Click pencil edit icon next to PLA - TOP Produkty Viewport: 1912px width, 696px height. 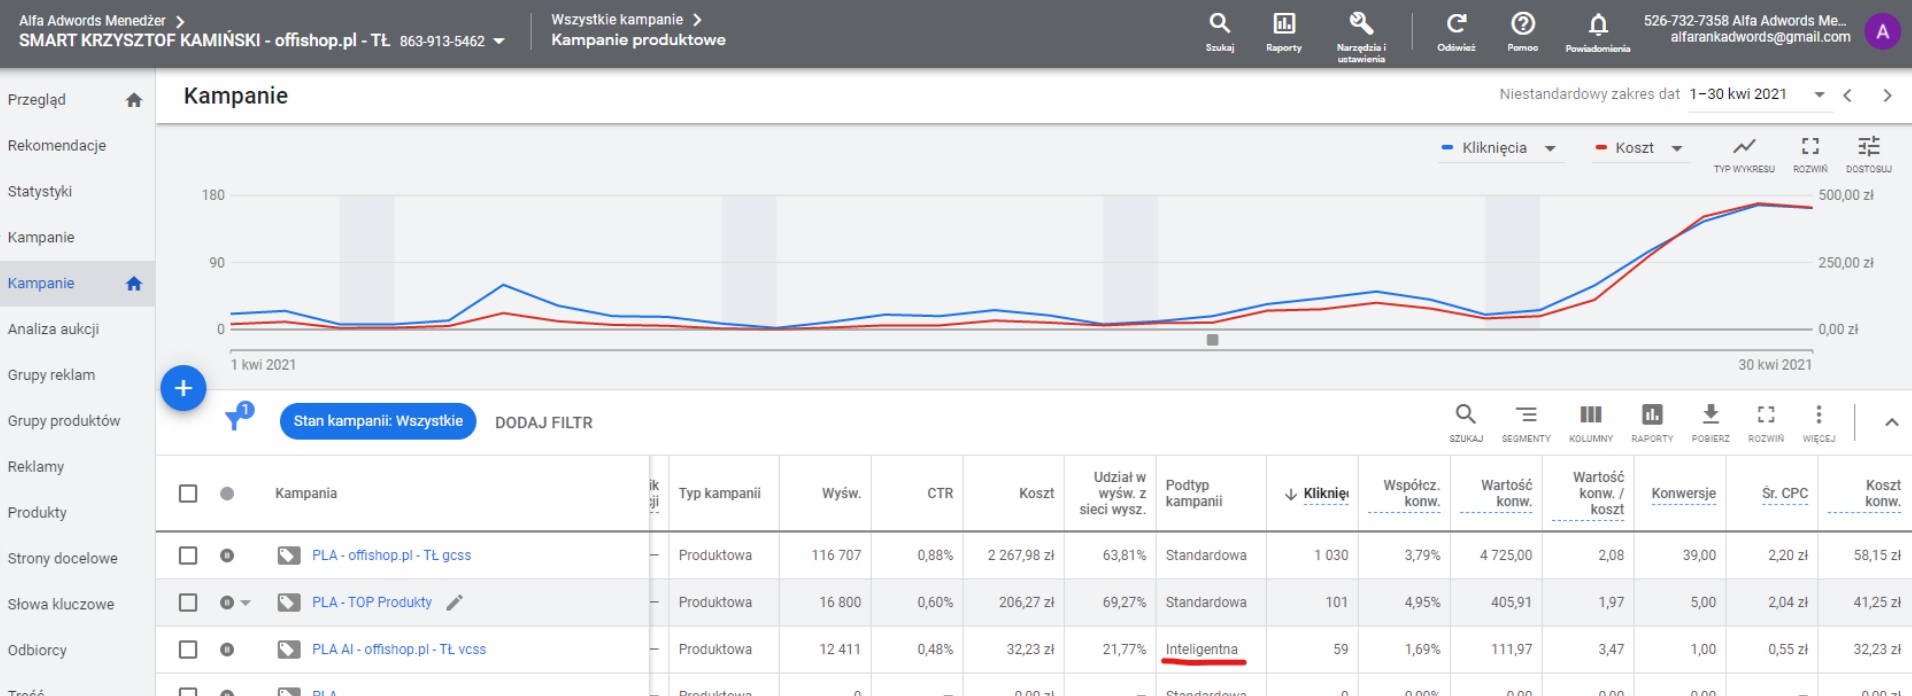click(x=454, y=602)
